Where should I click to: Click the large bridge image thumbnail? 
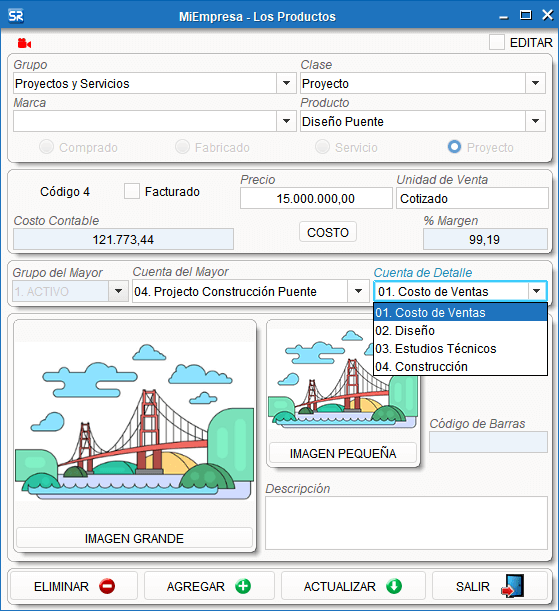point(134,423)
